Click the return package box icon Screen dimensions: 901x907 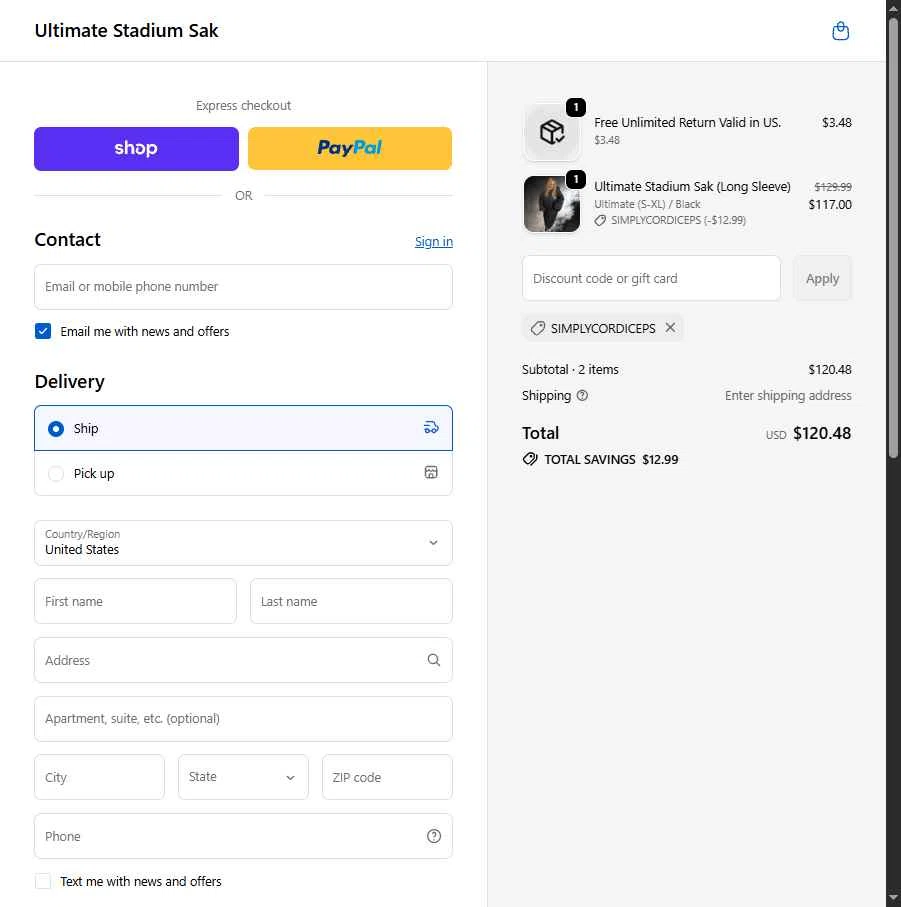click(x=552, y=132)
